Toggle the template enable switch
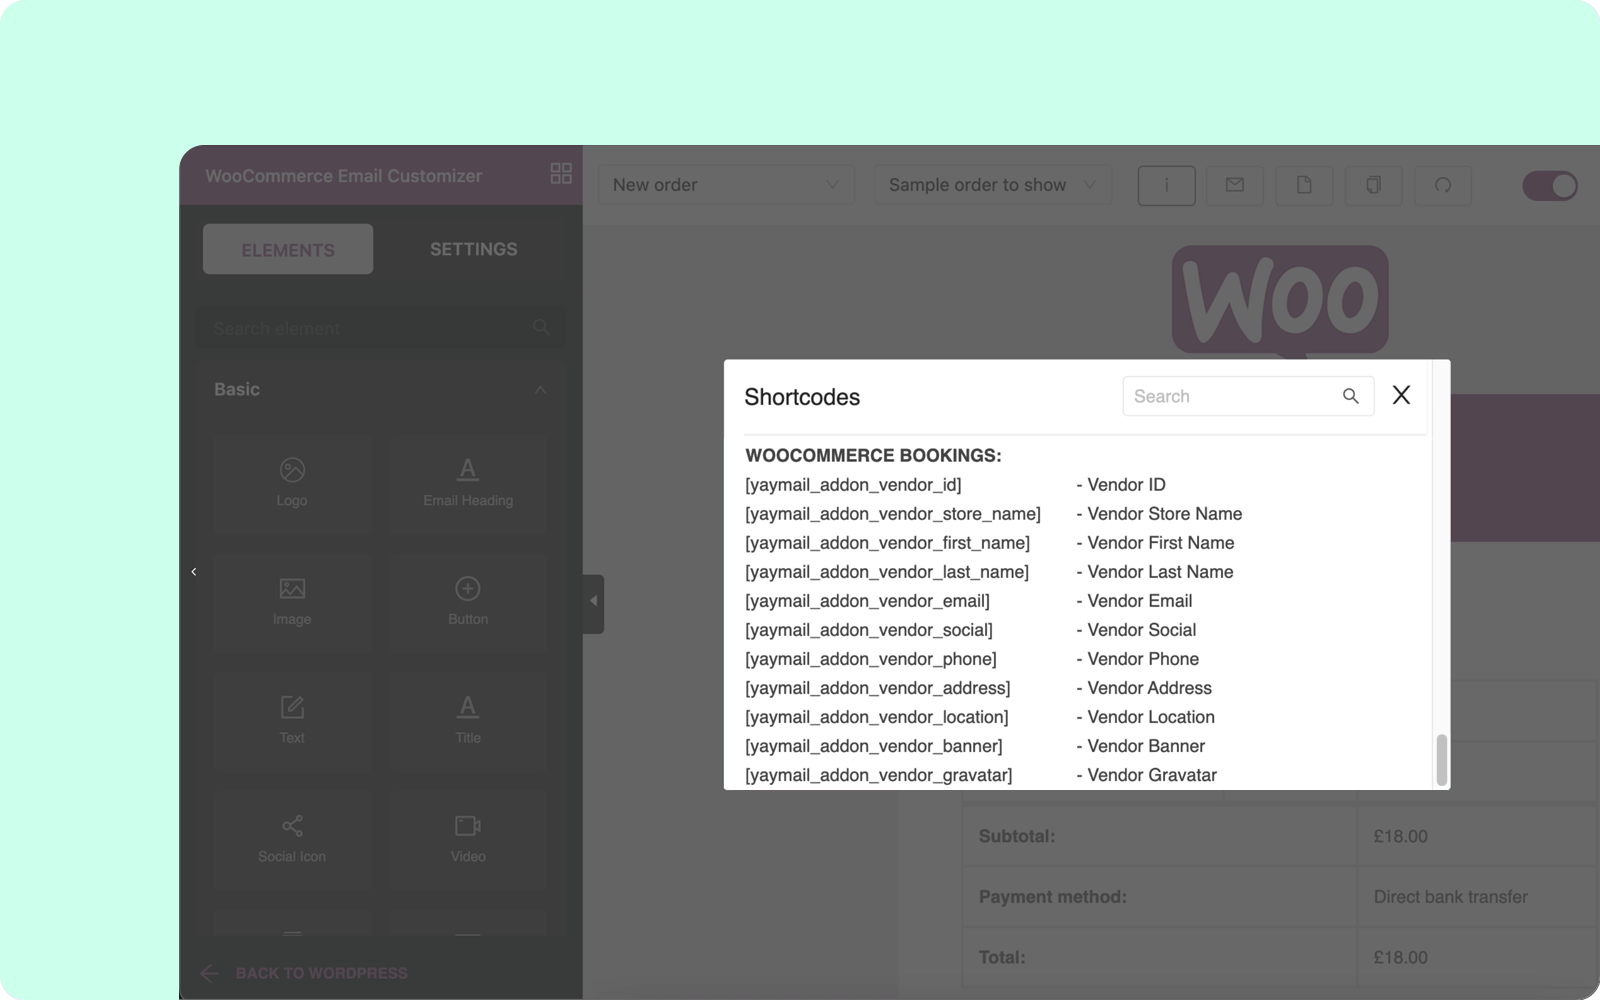This screenshot has height=1000, width=1600. point(1550,185)
